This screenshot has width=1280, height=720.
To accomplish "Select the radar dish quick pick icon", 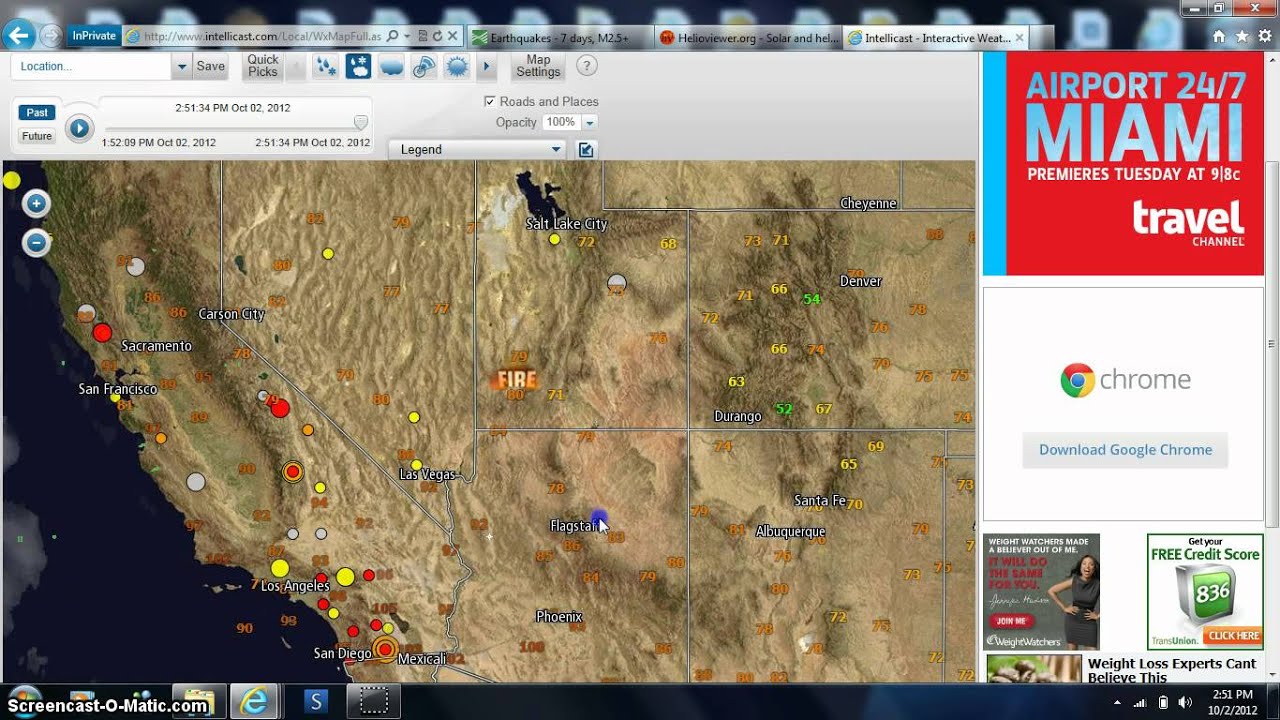I will [424, 67].
